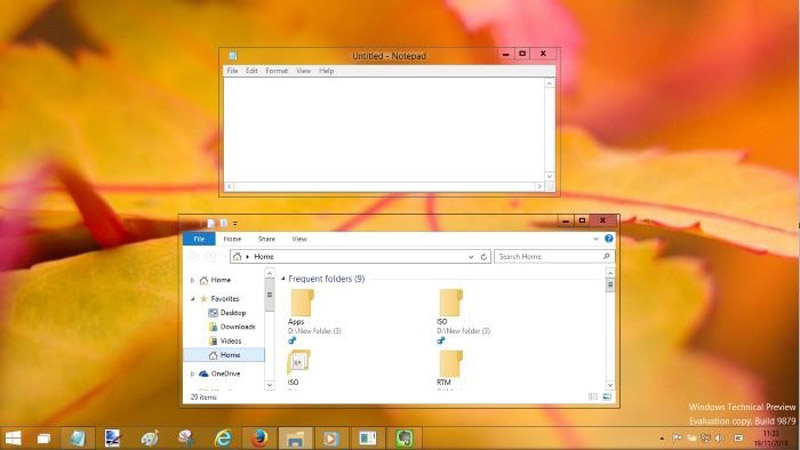Open the media player taskbar icon
Screen dimensions: 800x450
click(331, 438)
